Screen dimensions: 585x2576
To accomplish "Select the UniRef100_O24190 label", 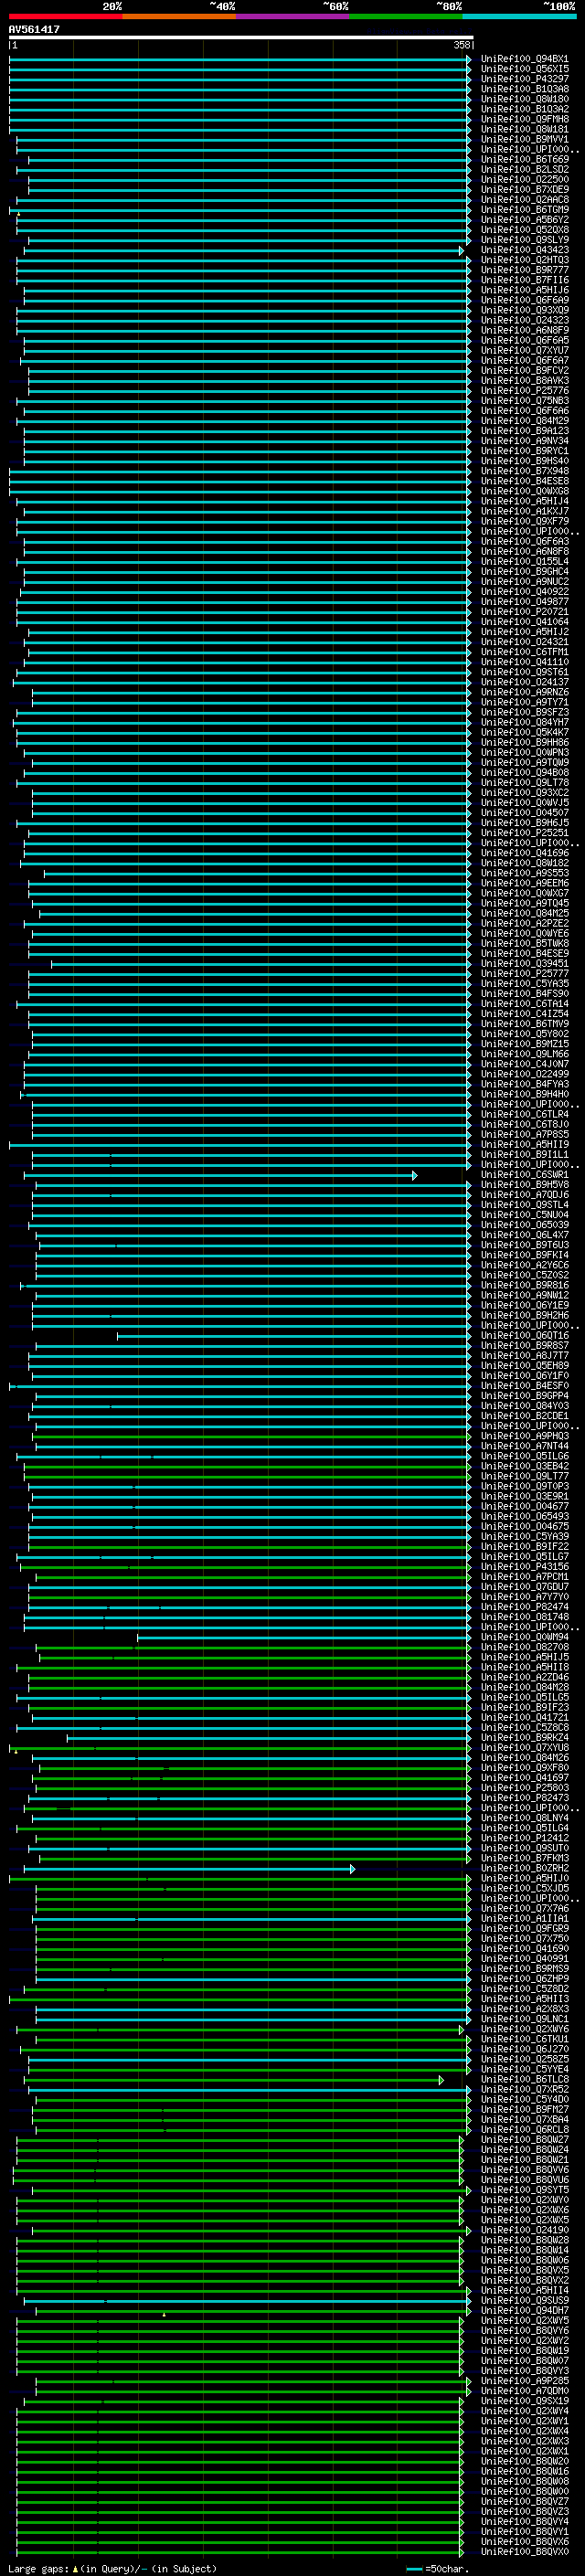I will pos(524,2230).
